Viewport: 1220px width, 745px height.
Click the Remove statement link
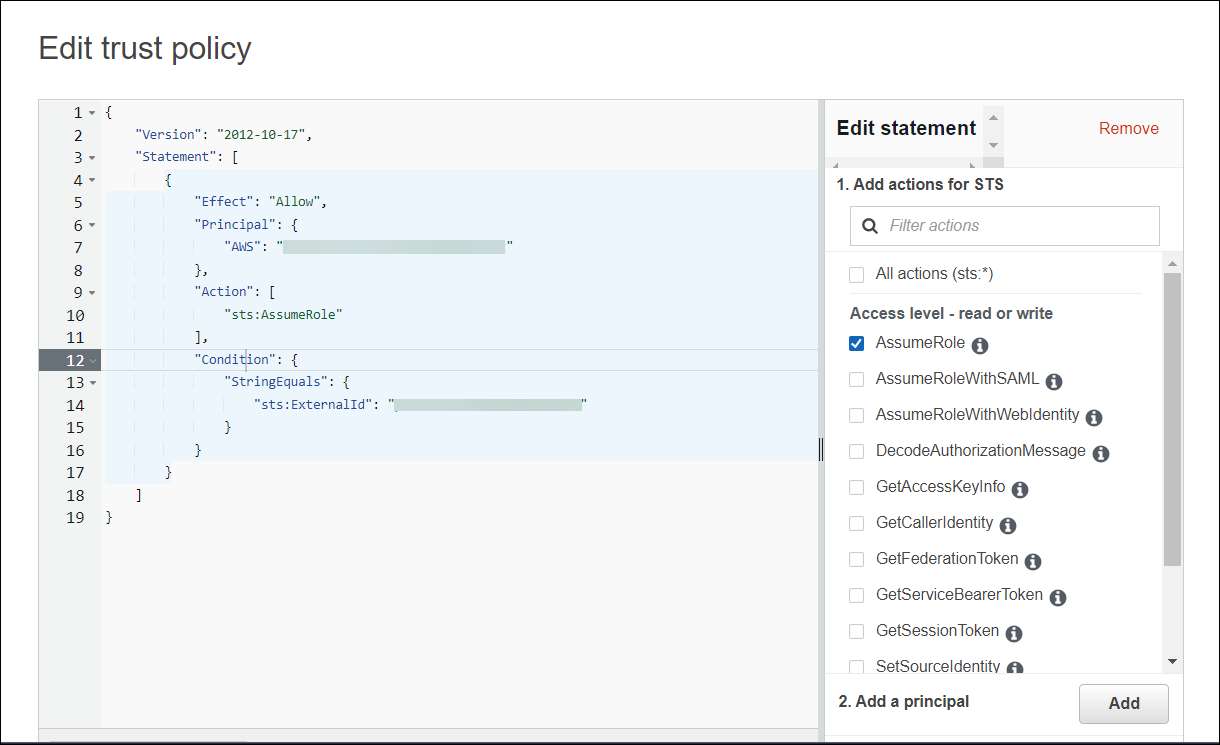[x=1129, y=128]
